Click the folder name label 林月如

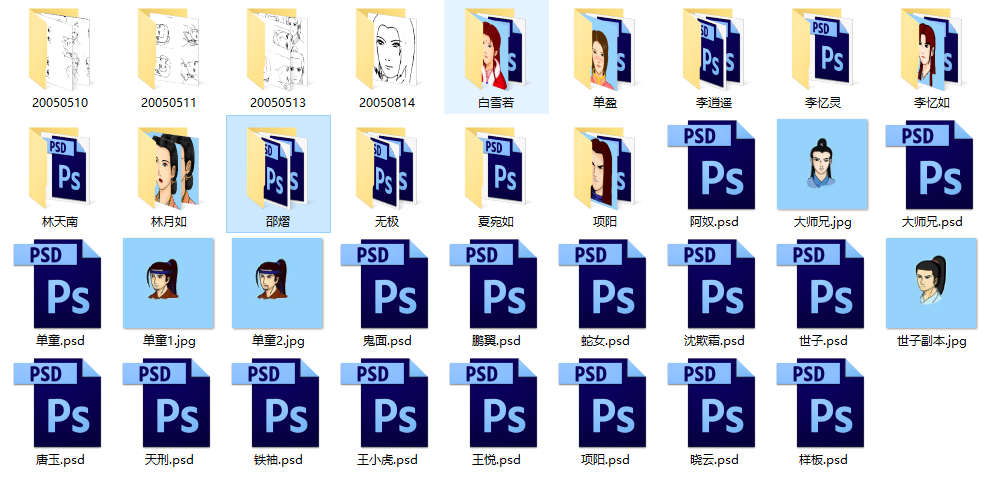click(169, 222)
